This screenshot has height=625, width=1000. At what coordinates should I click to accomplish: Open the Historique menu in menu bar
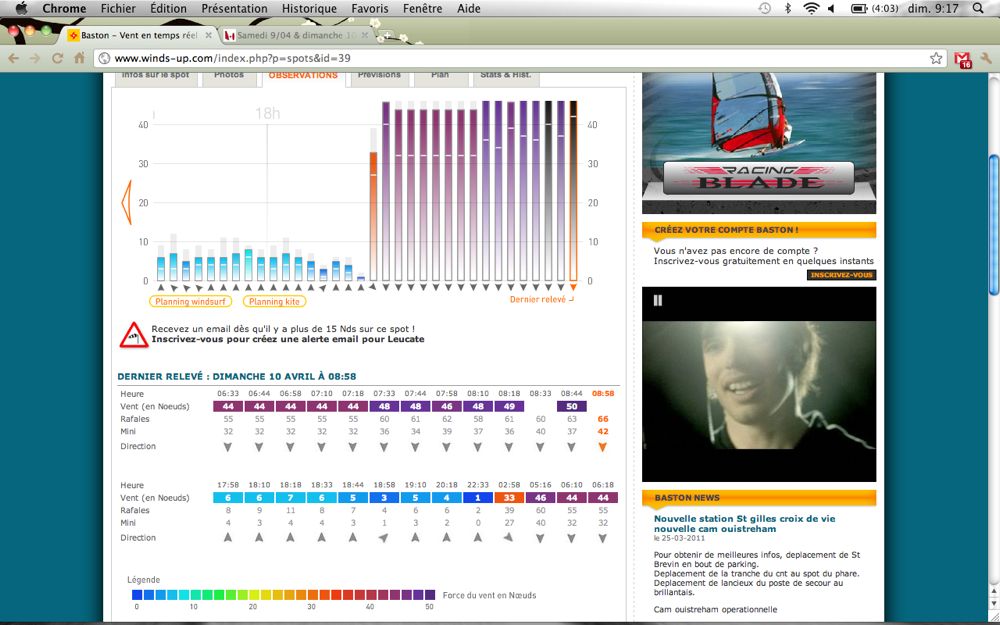point(309,8)
